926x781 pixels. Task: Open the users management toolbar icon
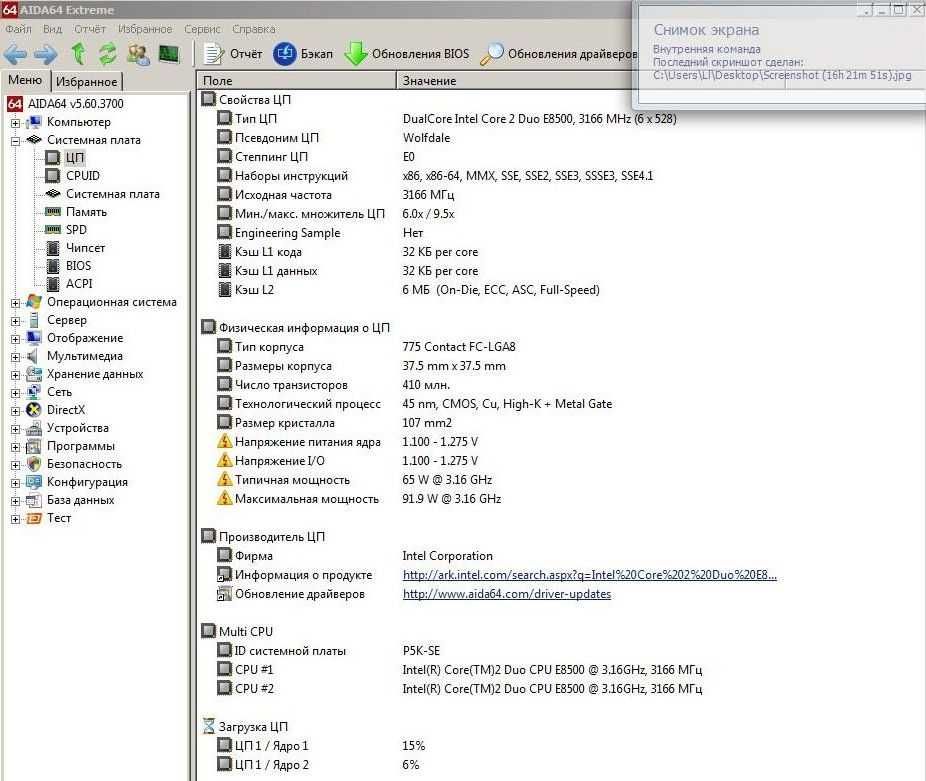(138, 54)
